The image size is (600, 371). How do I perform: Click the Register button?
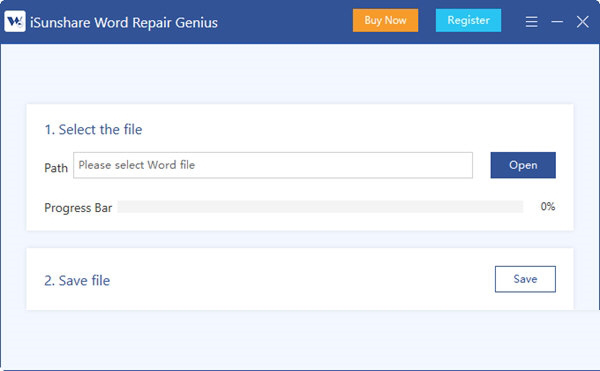pyautogui.click(x=468, y=20)
